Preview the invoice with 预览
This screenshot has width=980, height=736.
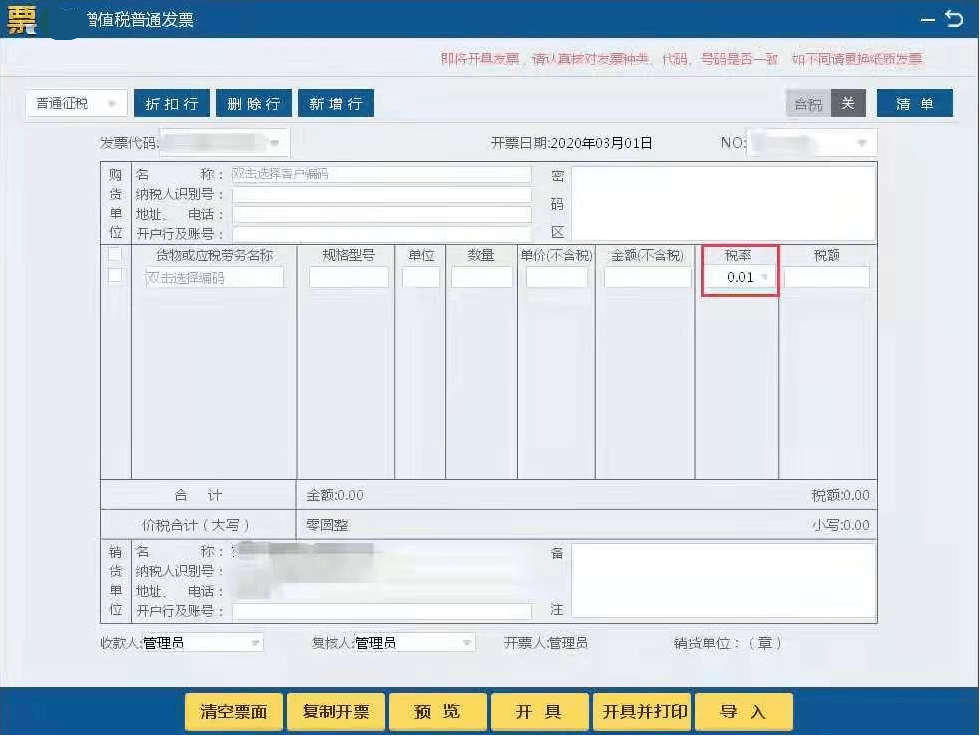437,712
